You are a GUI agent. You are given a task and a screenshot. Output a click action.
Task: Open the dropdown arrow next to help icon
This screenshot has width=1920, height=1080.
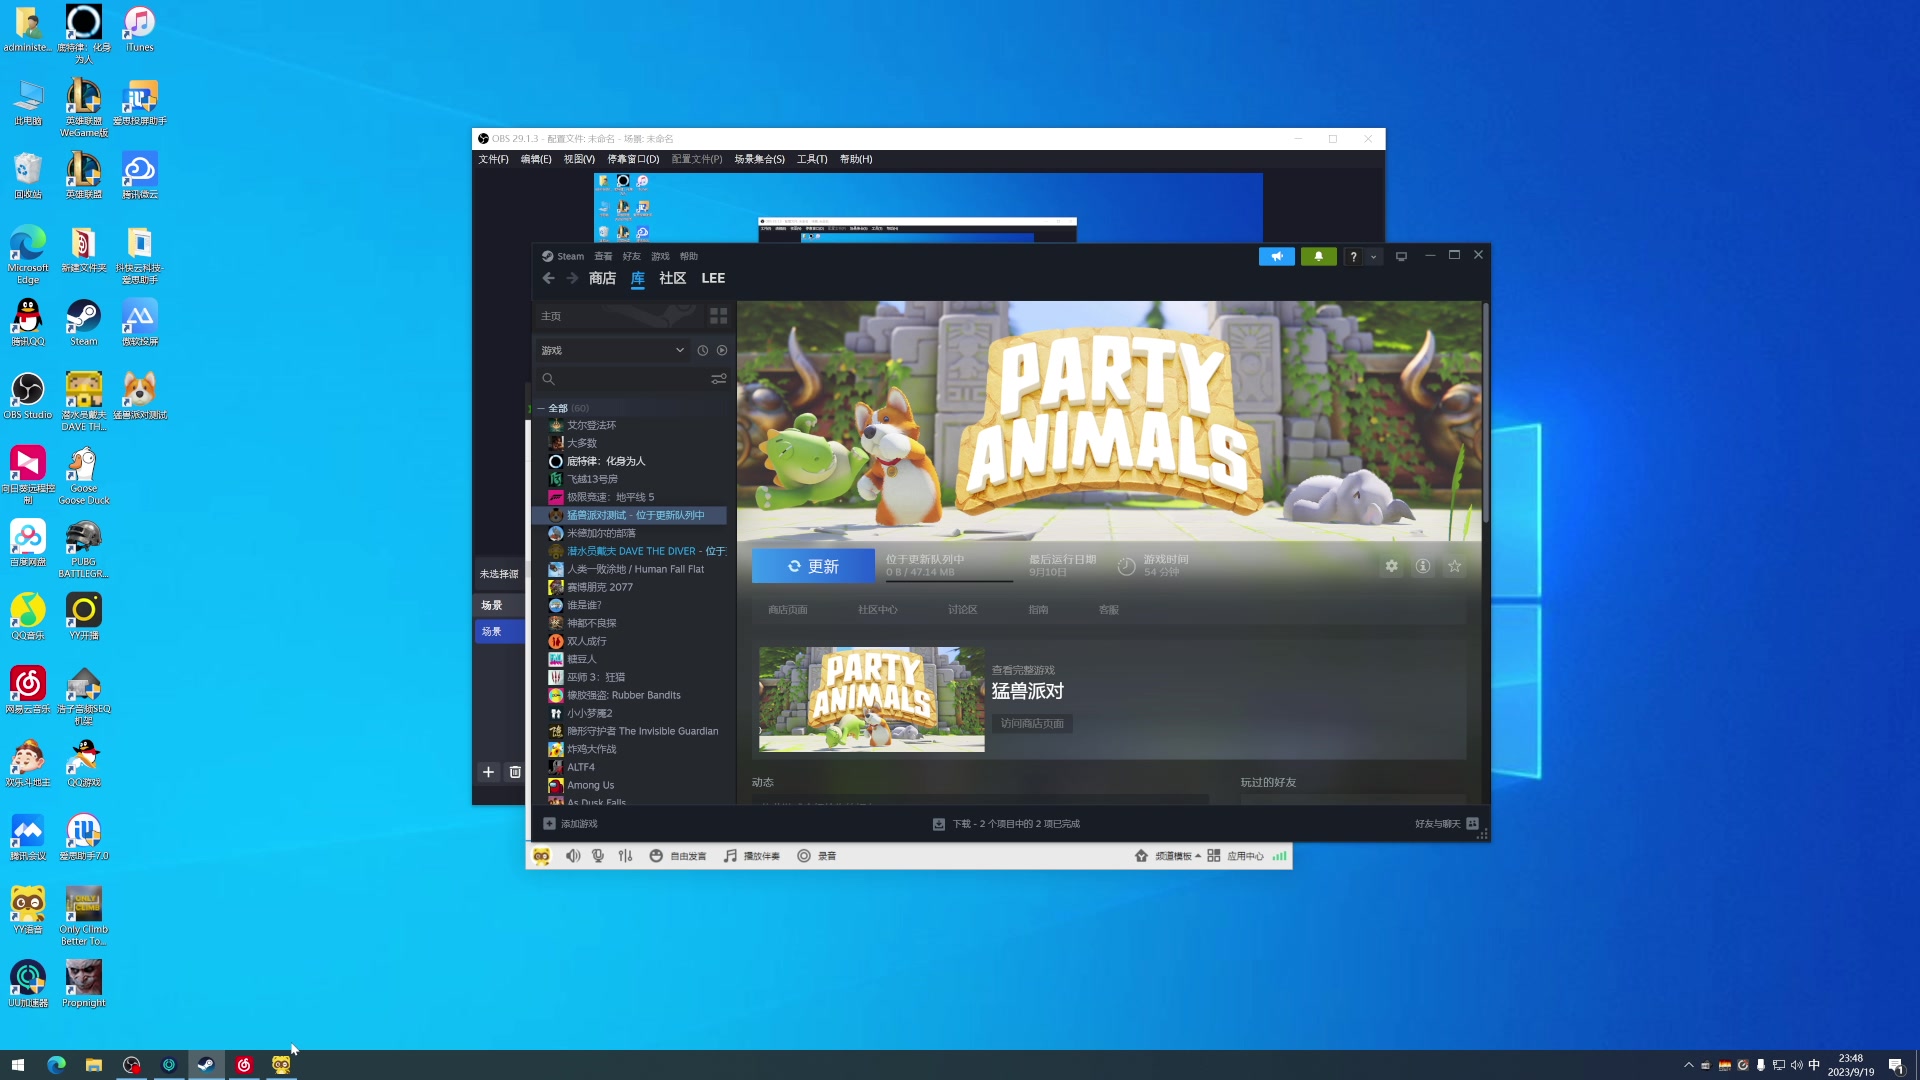tap(1373, 257)
